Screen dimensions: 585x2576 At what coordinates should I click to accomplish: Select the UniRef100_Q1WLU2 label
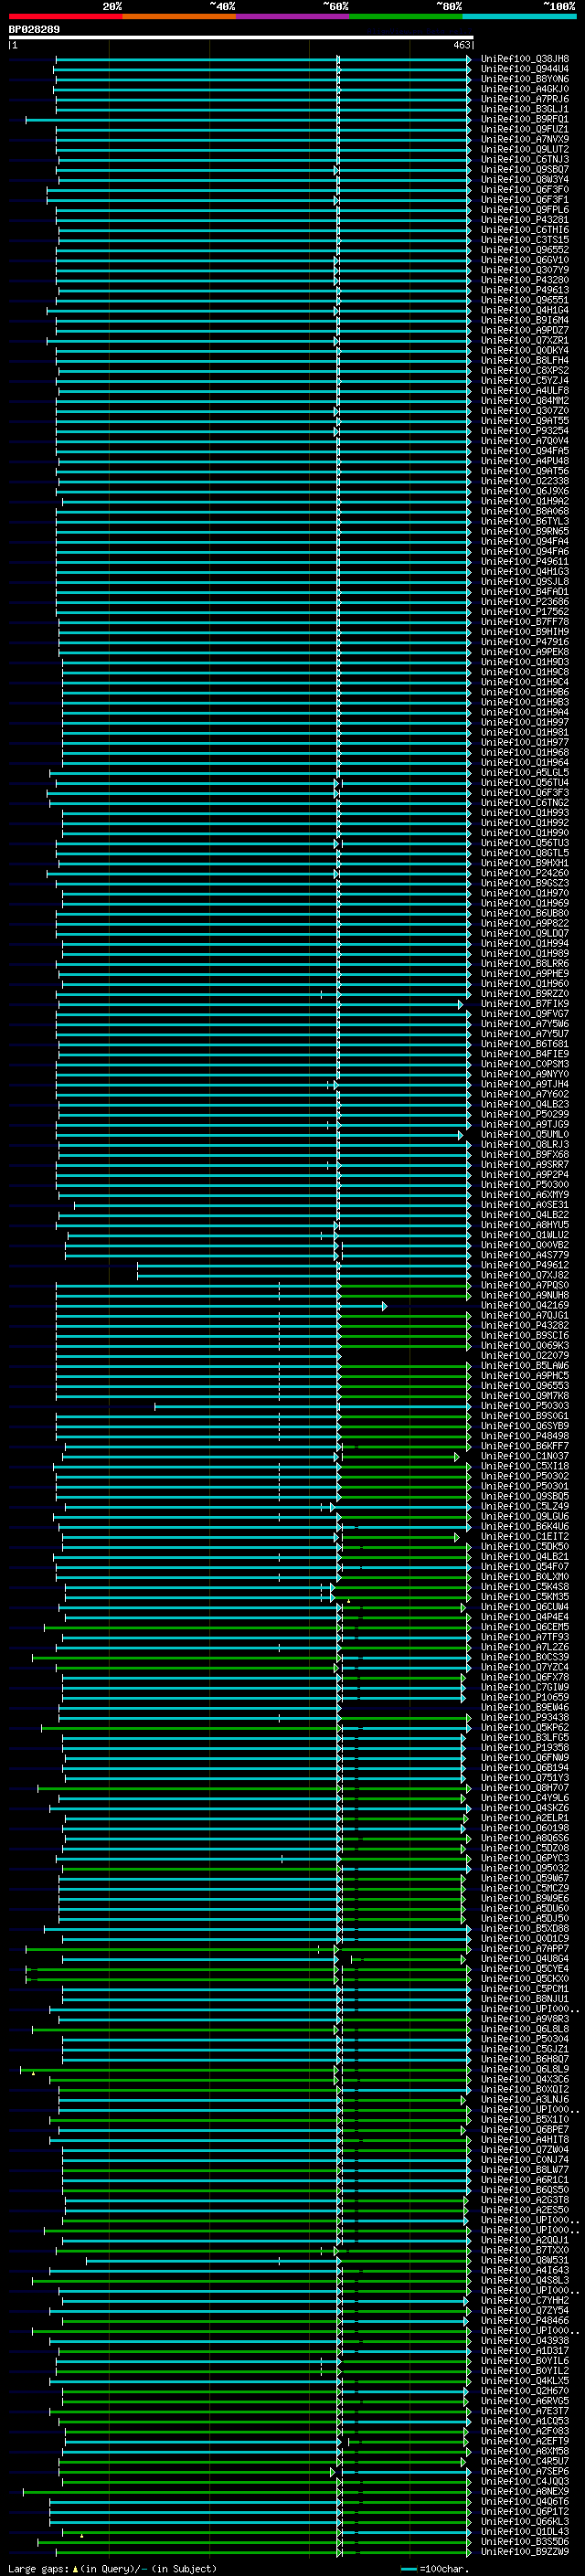coord(524,1235)
